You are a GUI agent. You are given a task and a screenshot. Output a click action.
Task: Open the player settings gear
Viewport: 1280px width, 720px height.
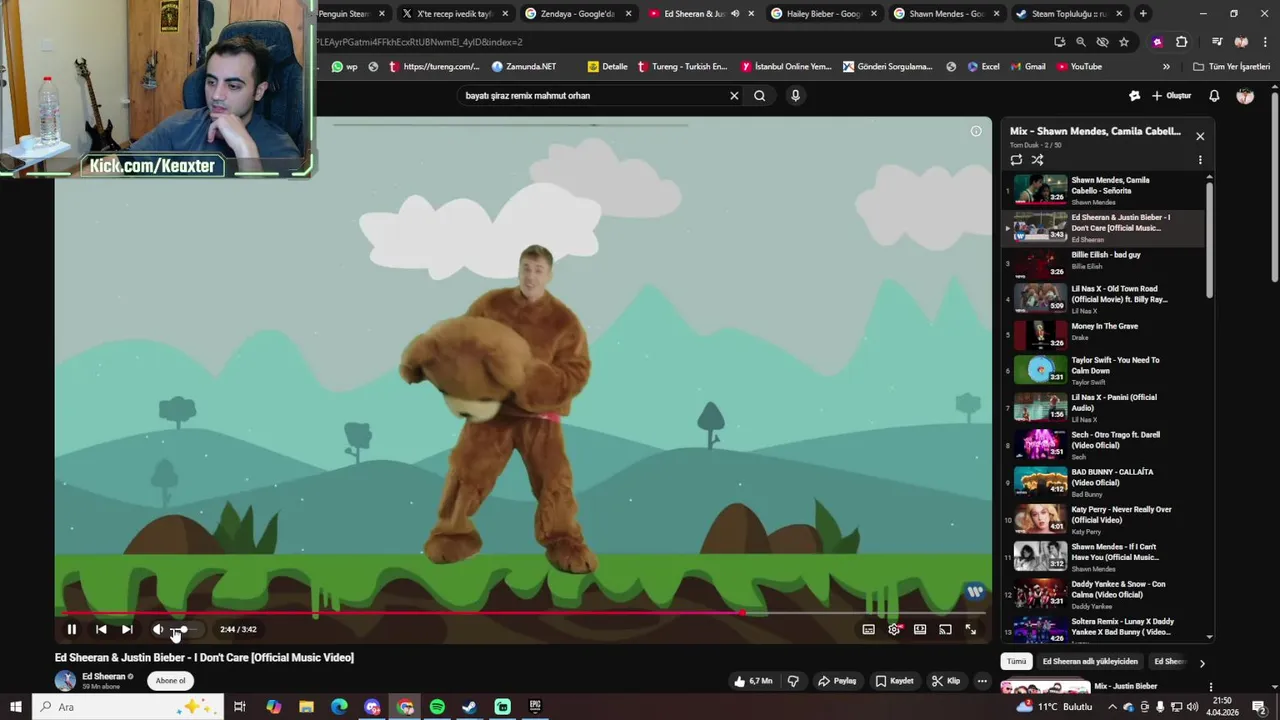click(x=894, y=629)
